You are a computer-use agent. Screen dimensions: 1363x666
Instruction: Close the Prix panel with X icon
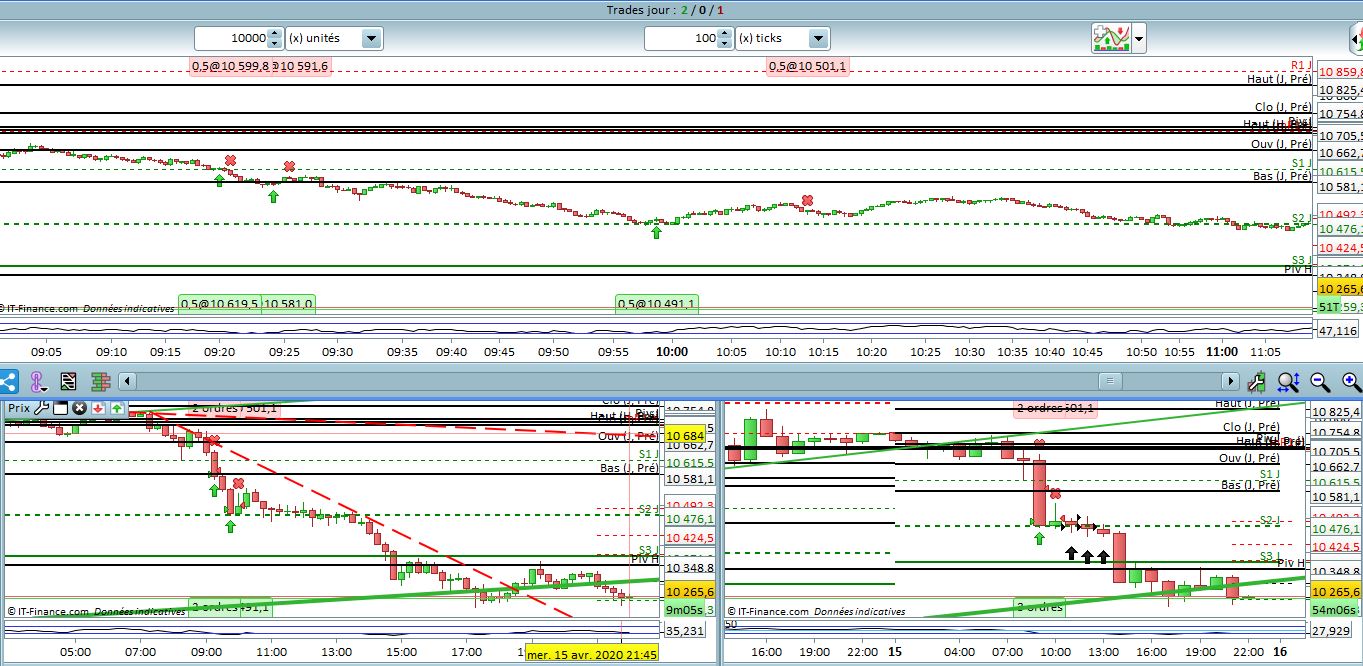[79, 408]
